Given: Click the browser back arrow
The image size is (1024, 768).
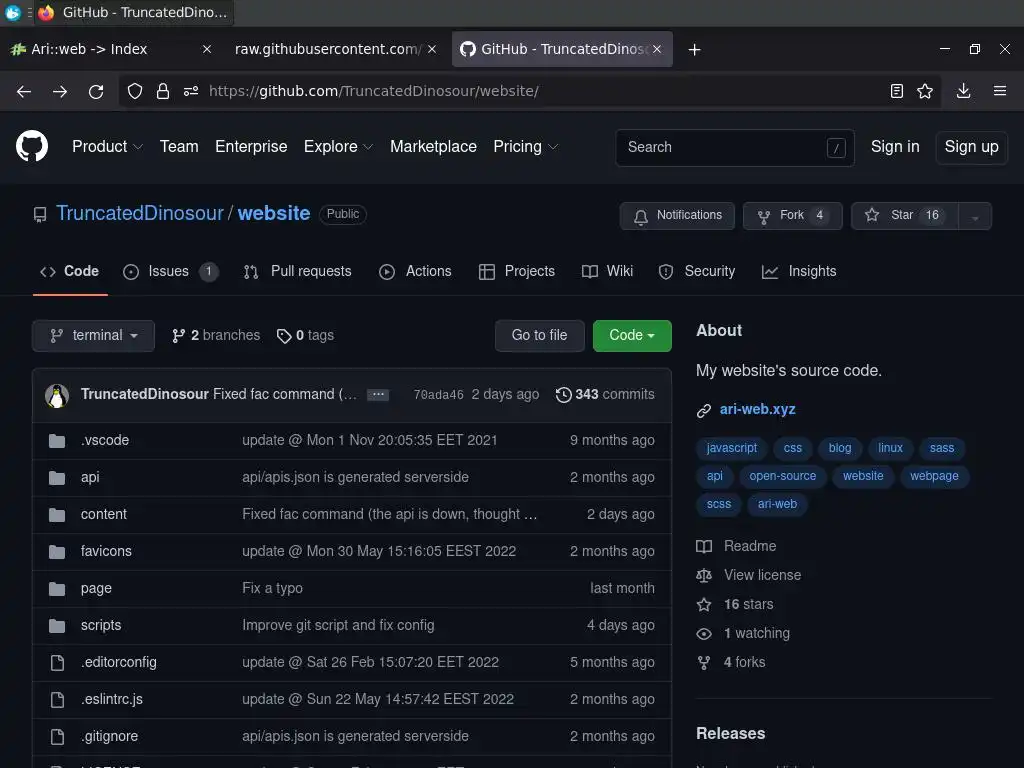Looking at the screenshot, I should [x=24, y=91].
